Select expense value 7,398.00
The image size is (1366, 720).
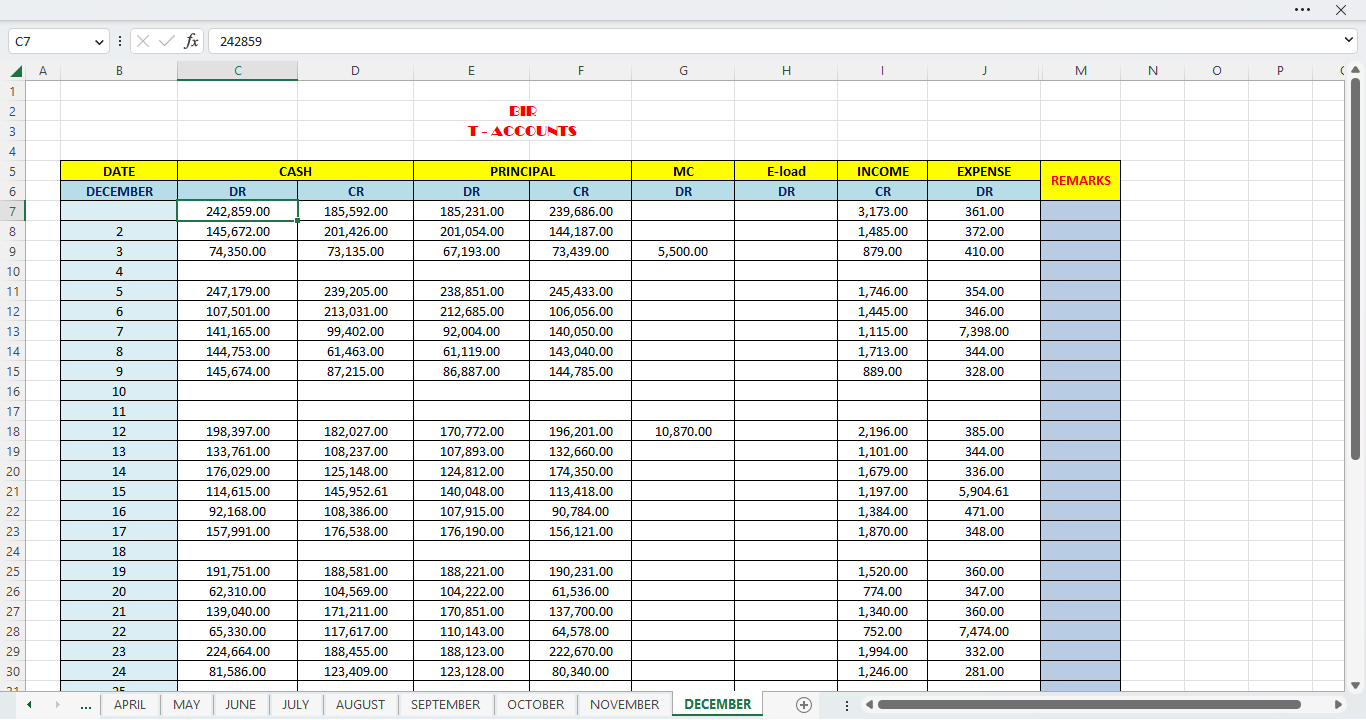pos(984,331)
